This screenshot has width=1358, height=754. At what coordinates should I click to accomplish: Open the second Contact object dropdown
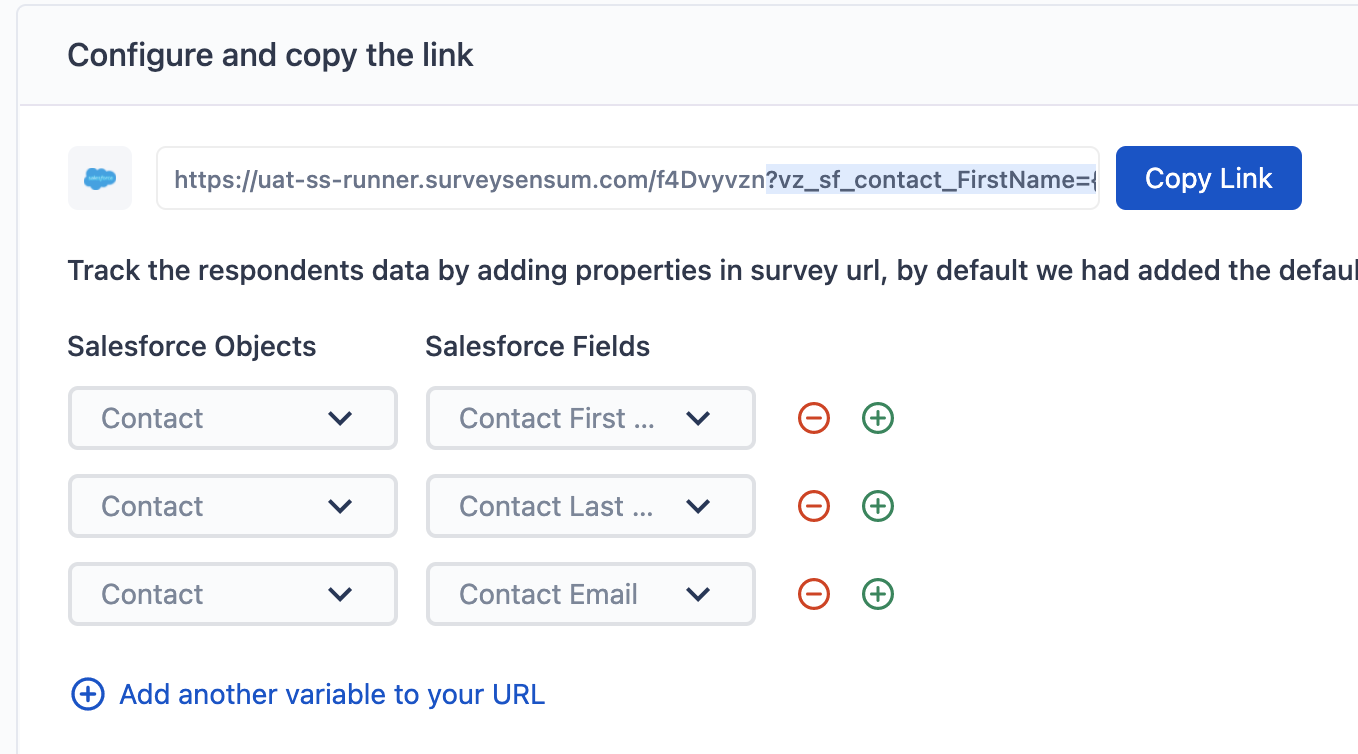233,506
